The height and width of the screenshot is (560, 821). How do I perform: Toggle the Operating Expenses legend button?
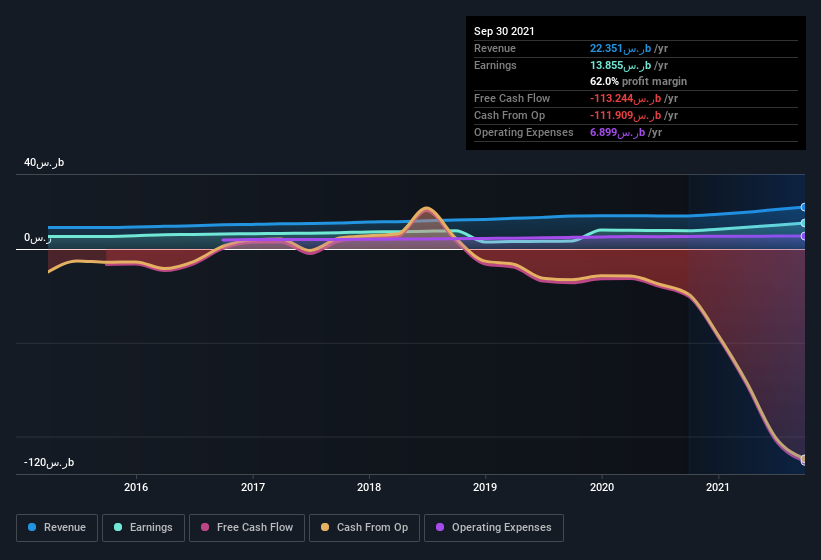[493, 528]
